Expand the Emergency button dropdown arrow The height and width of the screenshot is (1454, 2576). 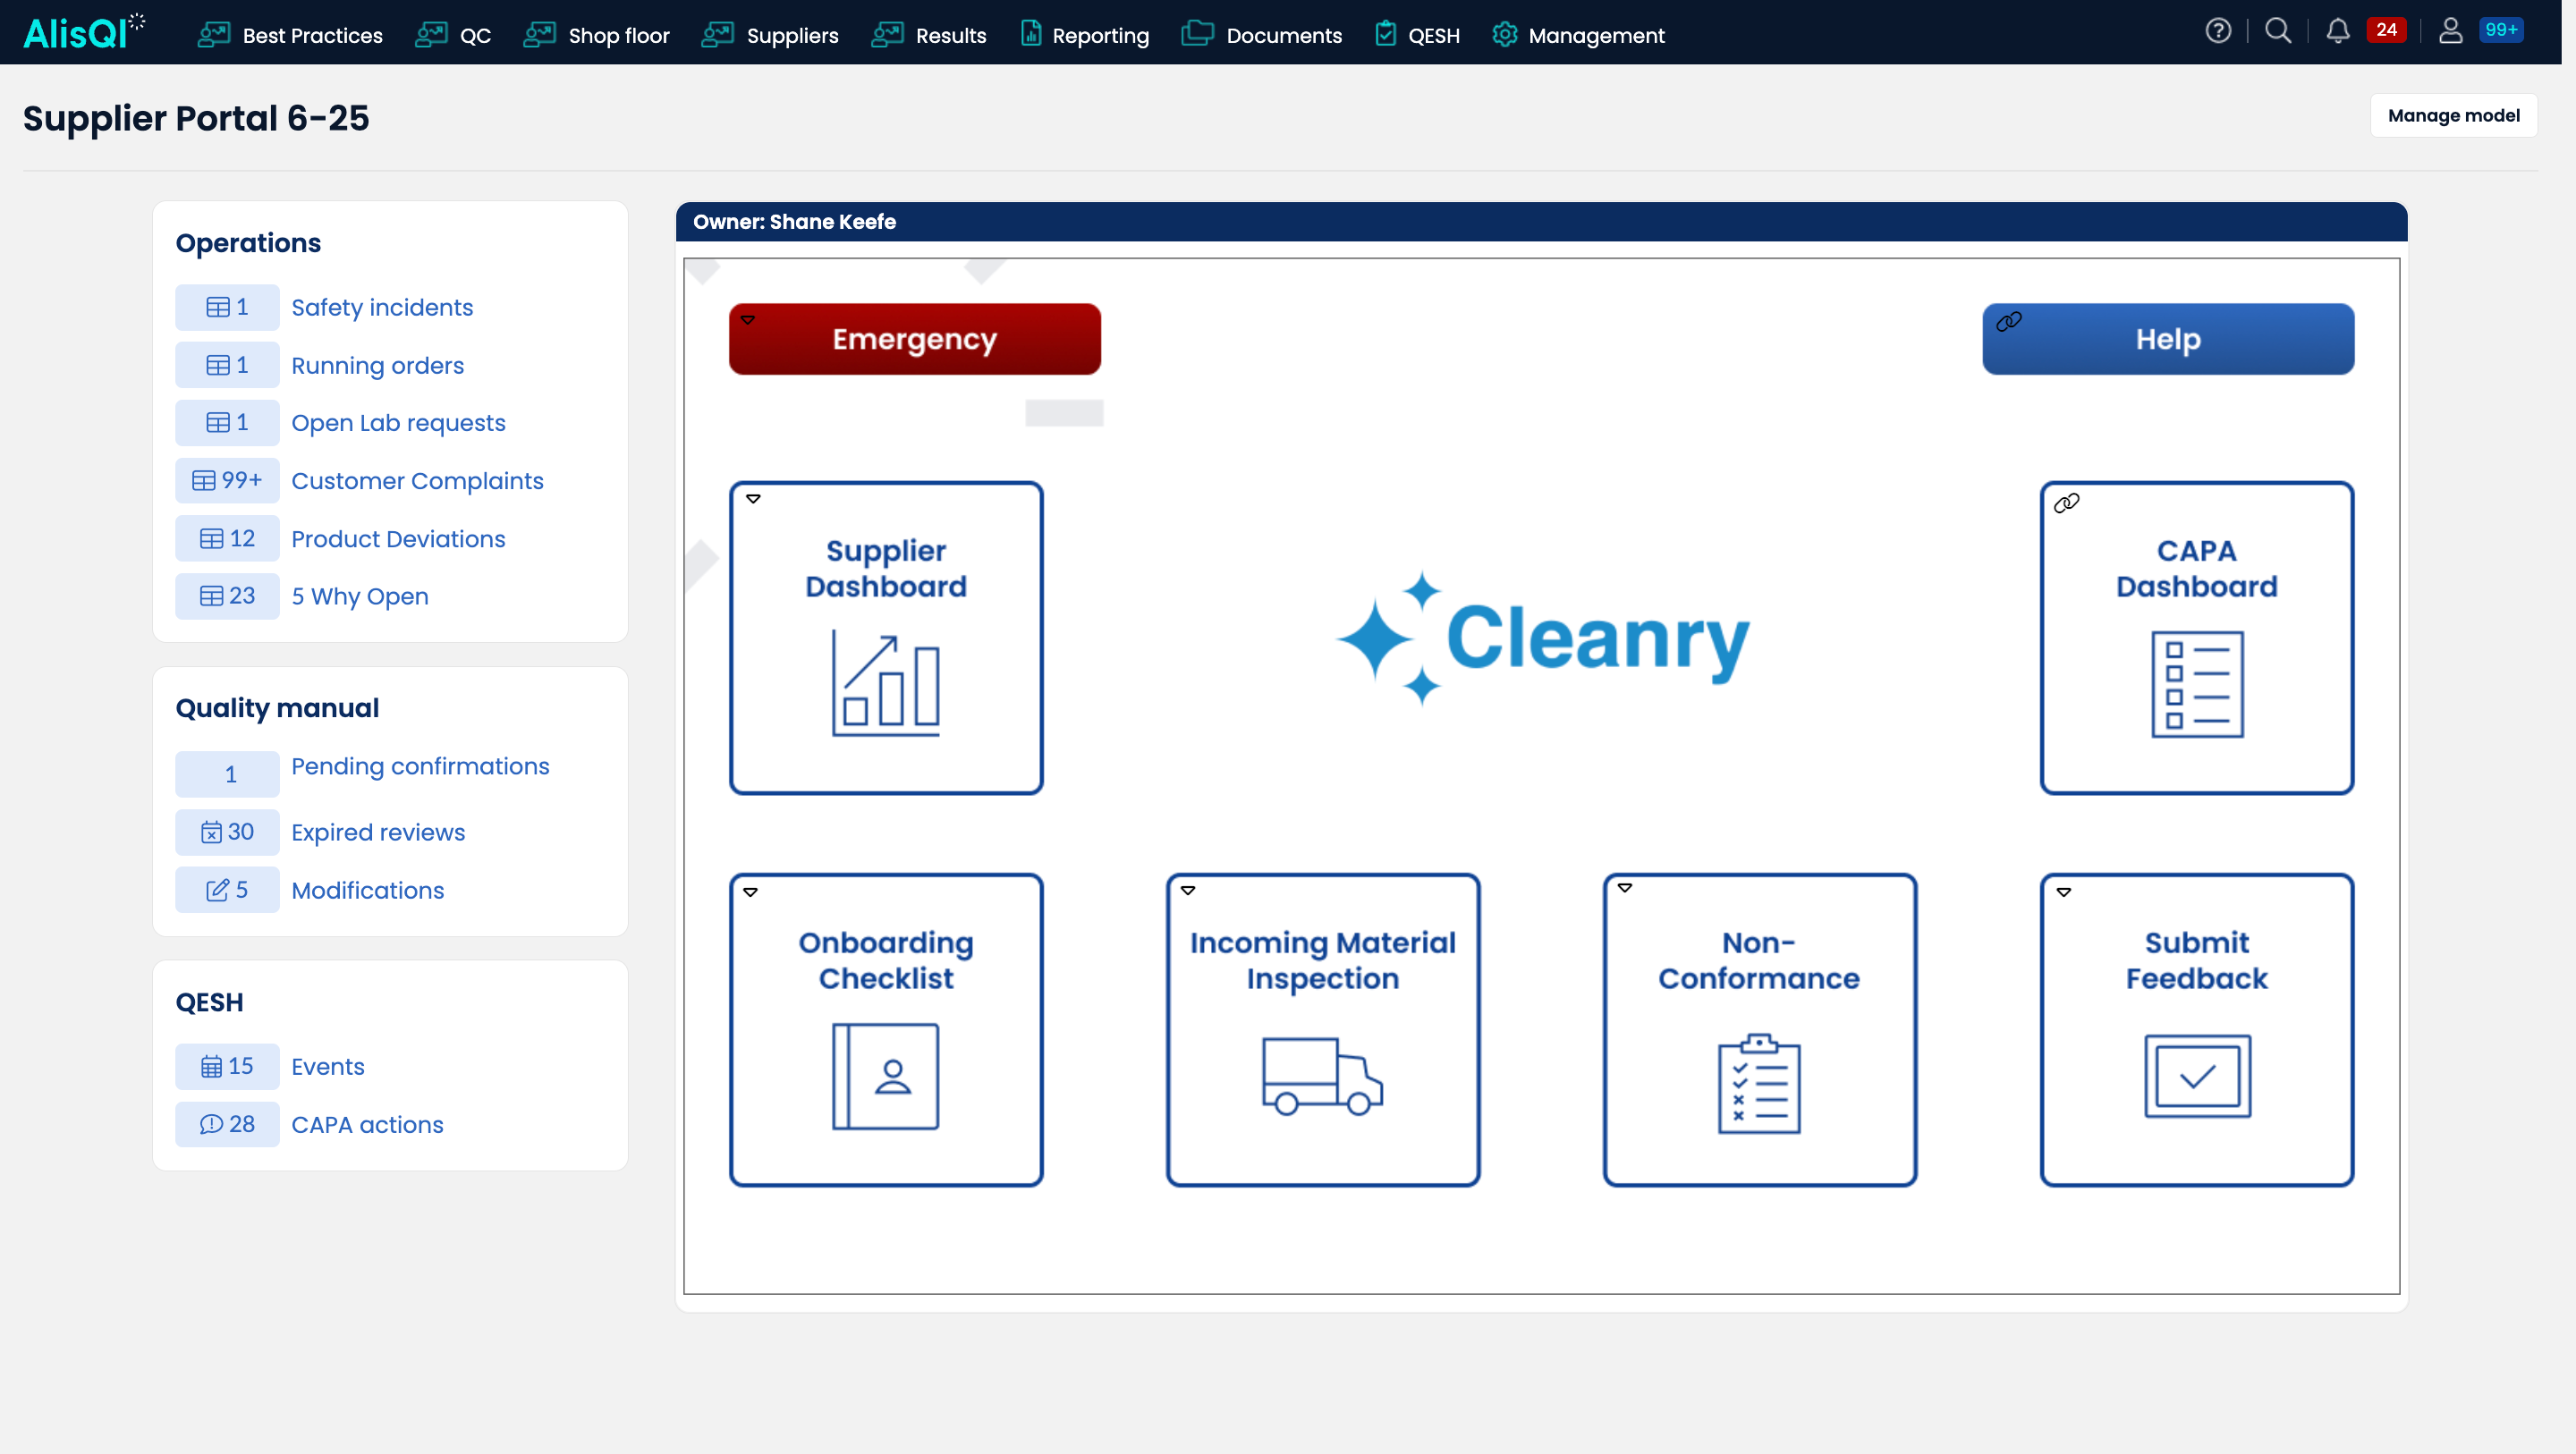pyautogui.click(x=748, y=320)
